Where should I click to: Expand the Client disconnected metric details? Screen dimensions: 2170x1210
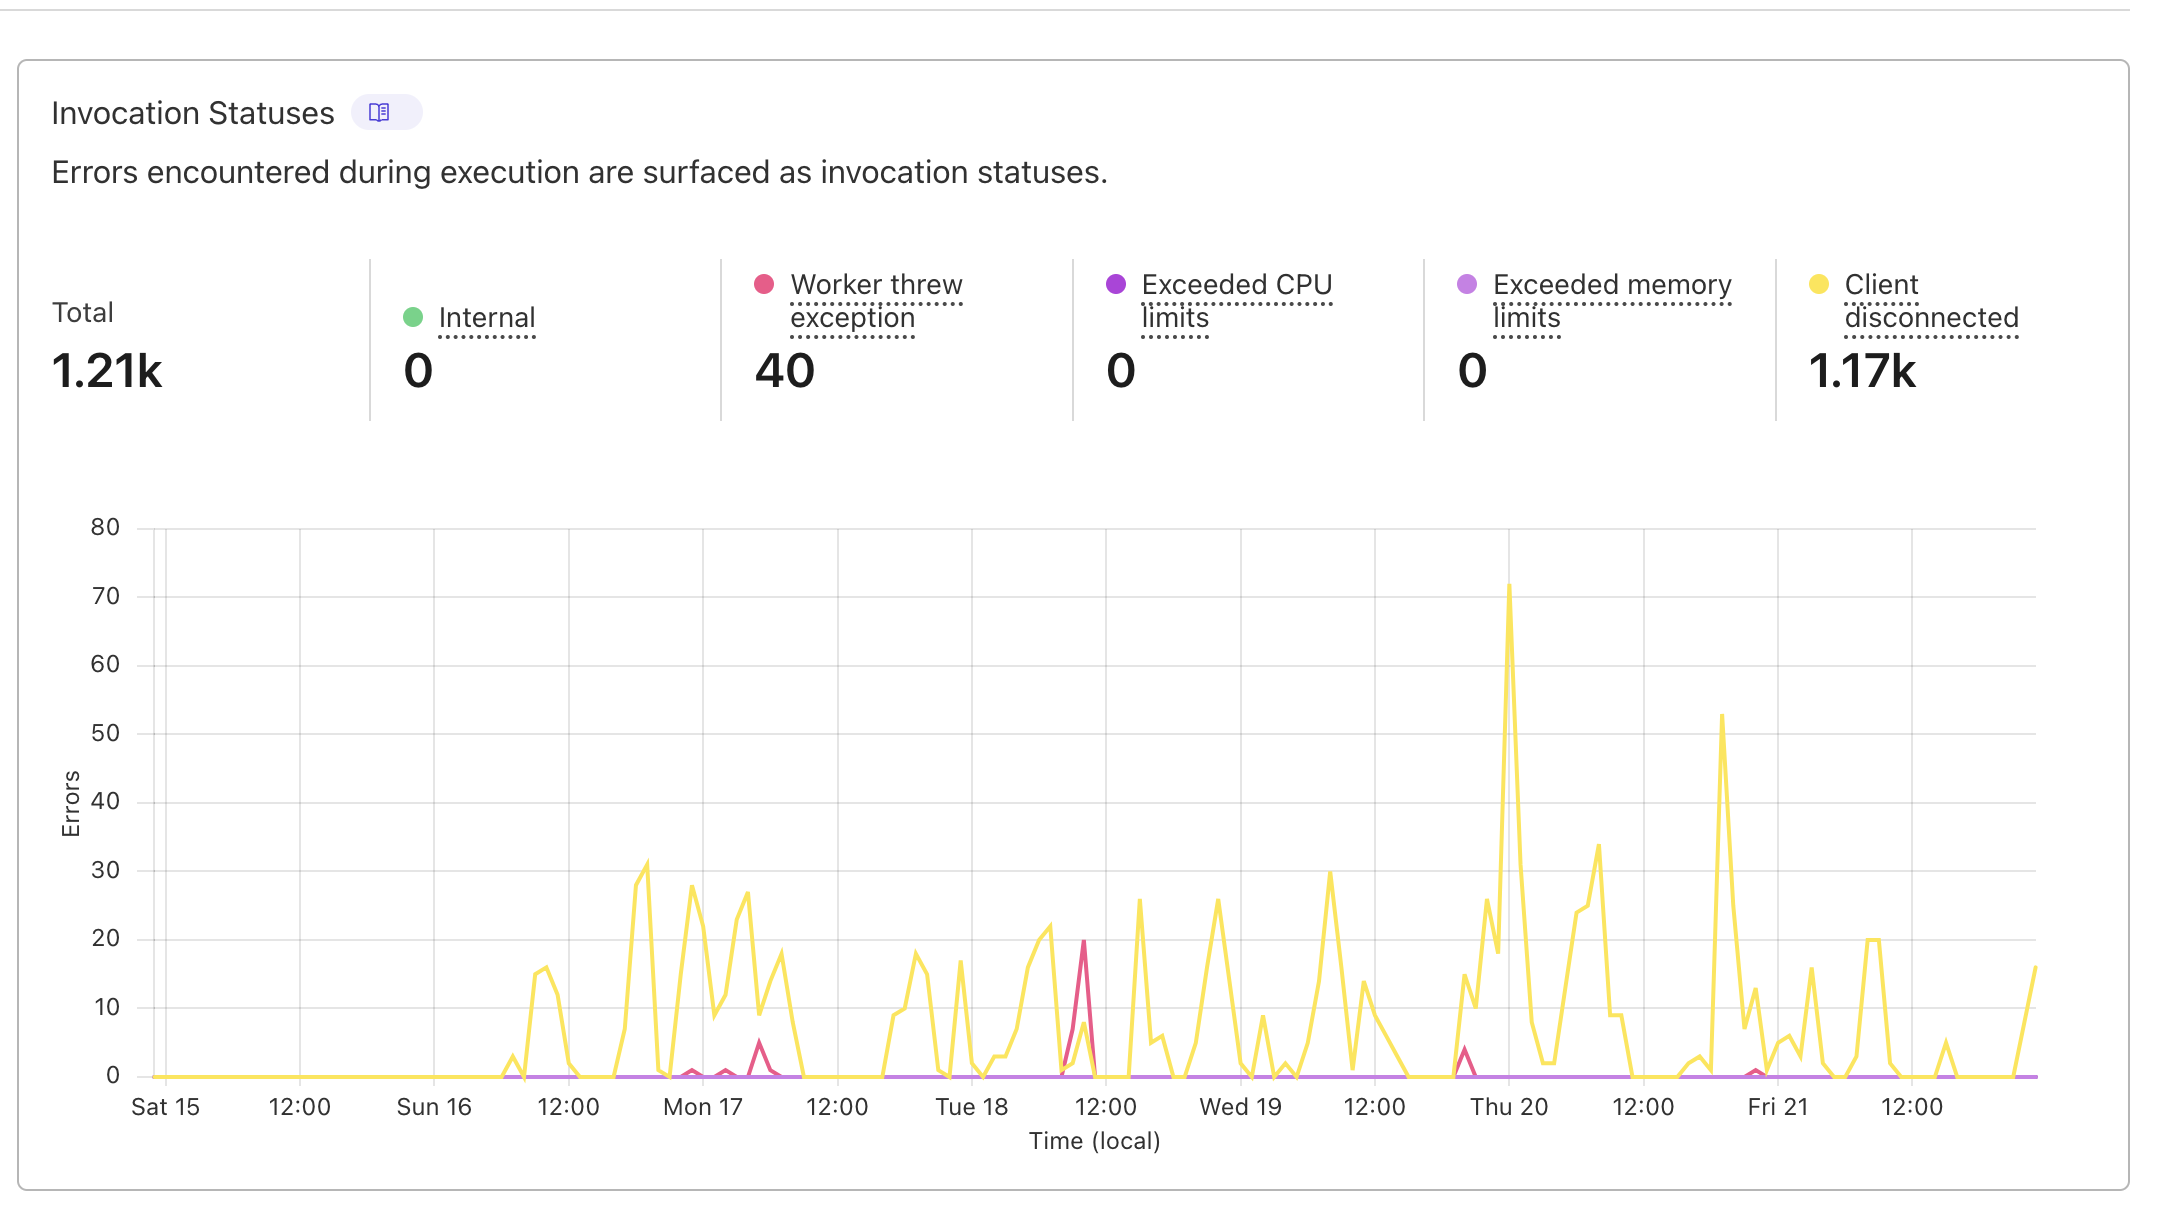click(x=1930, y=300)
